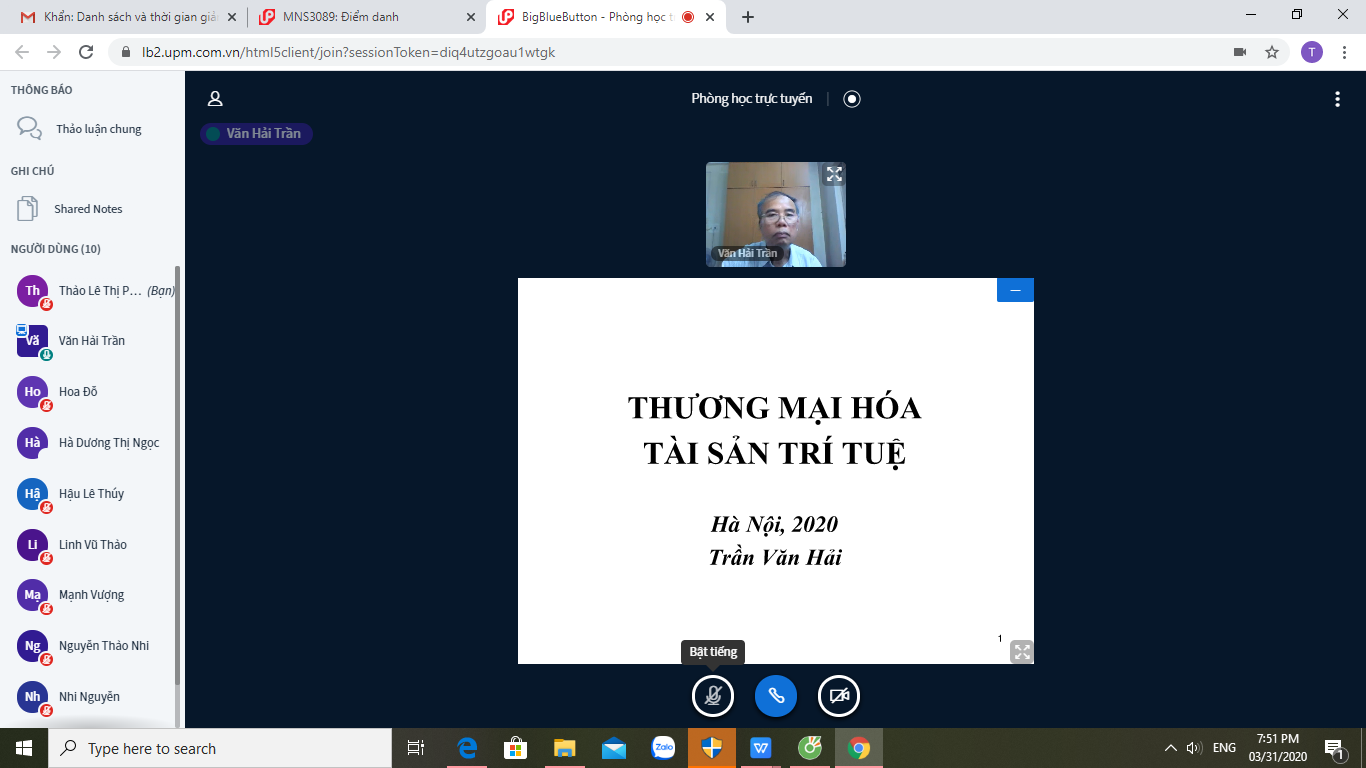Open Shared Notes
The width and height of the screenshot is (1366, 768).
click(88, 209)
